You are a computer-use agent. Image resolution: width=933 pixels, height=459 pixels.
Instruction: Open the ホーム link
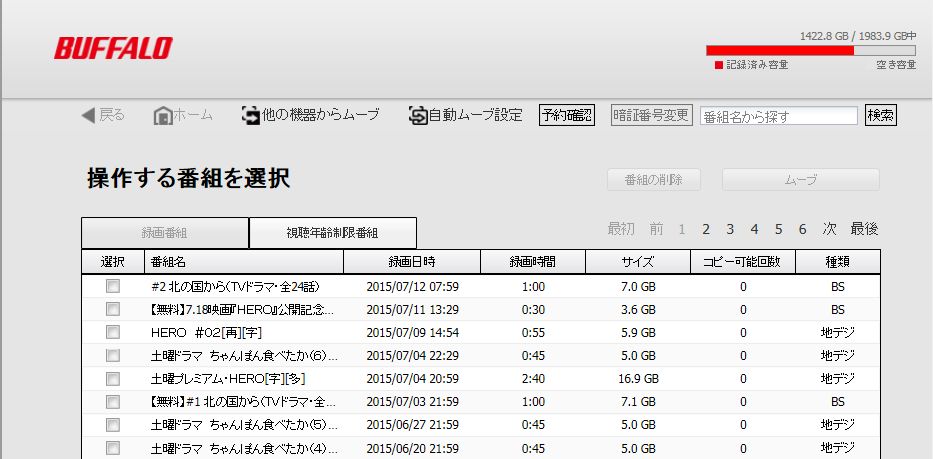coord(193,115)
